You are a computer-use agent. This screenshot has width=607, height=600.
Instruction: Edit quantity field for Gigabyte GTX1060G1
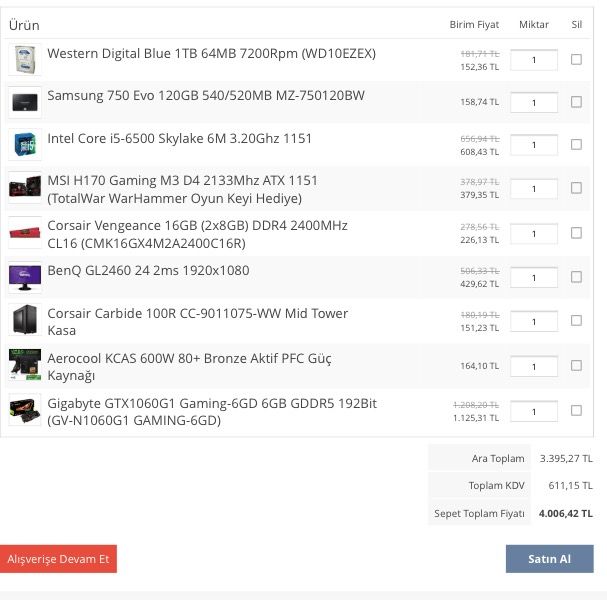[x=534, y=411]
